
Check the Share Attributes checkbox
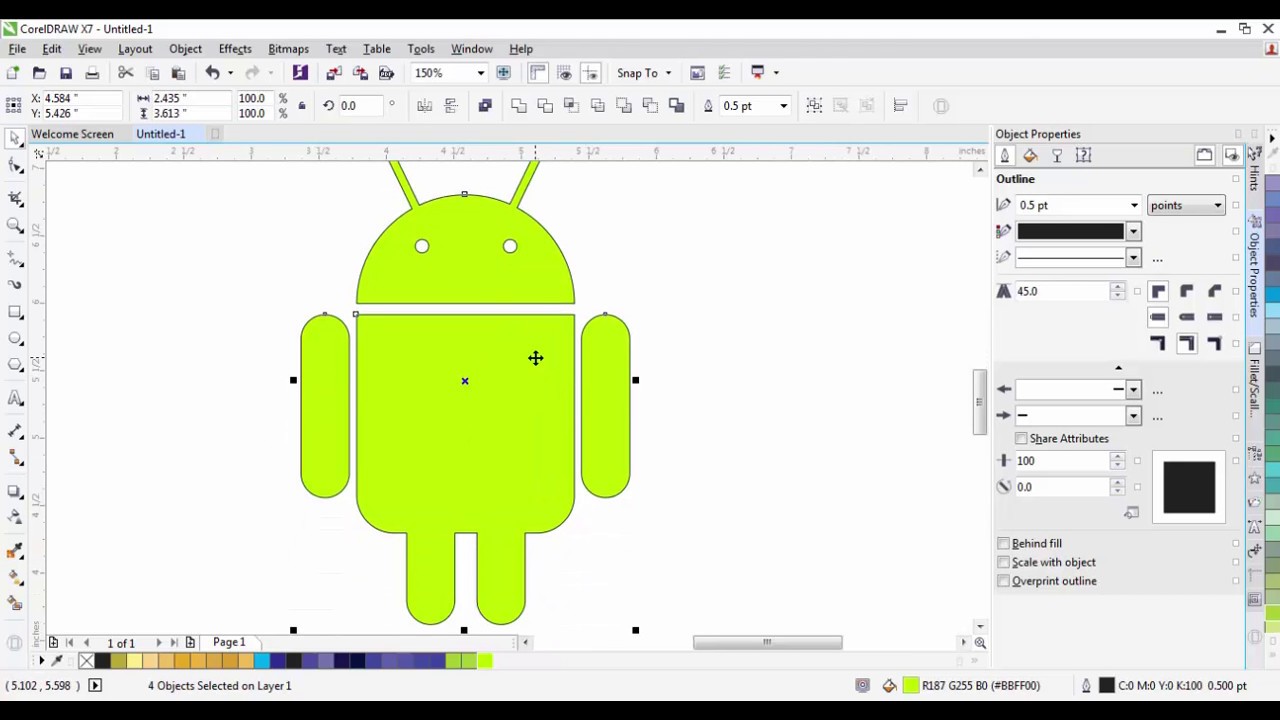1021,439
